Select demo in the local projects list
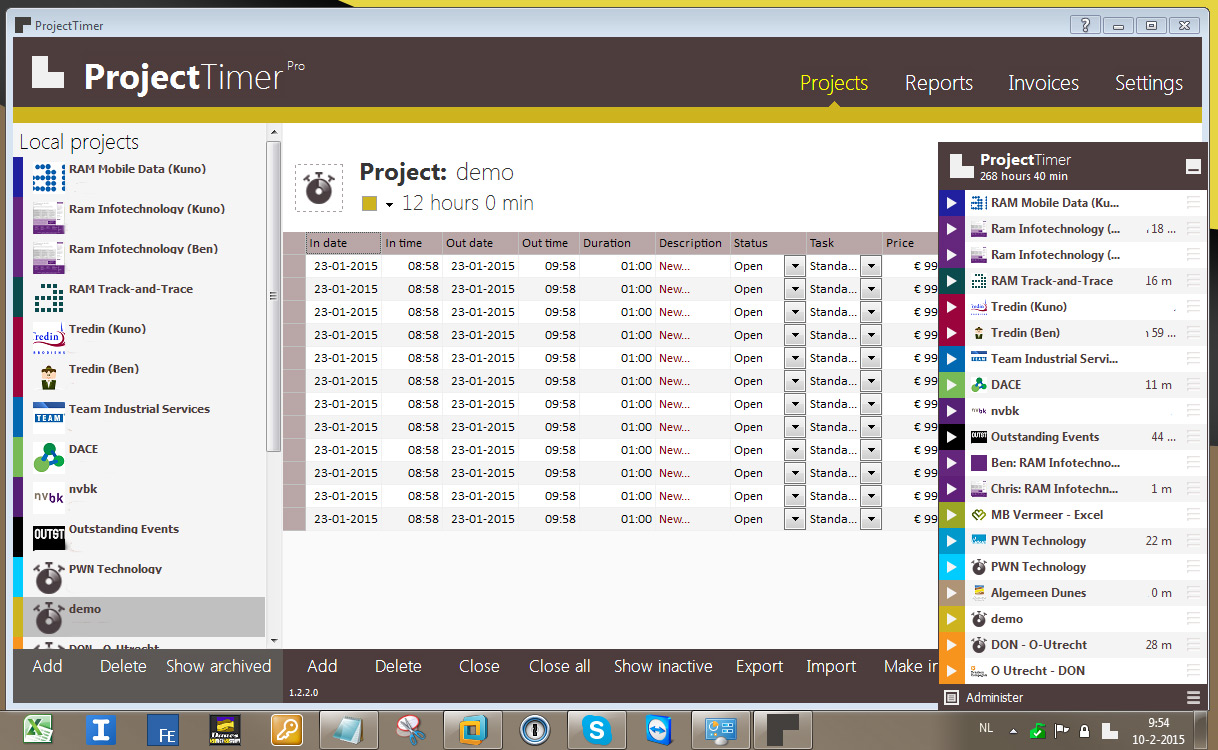The image size is (1218, 750). 139,617
